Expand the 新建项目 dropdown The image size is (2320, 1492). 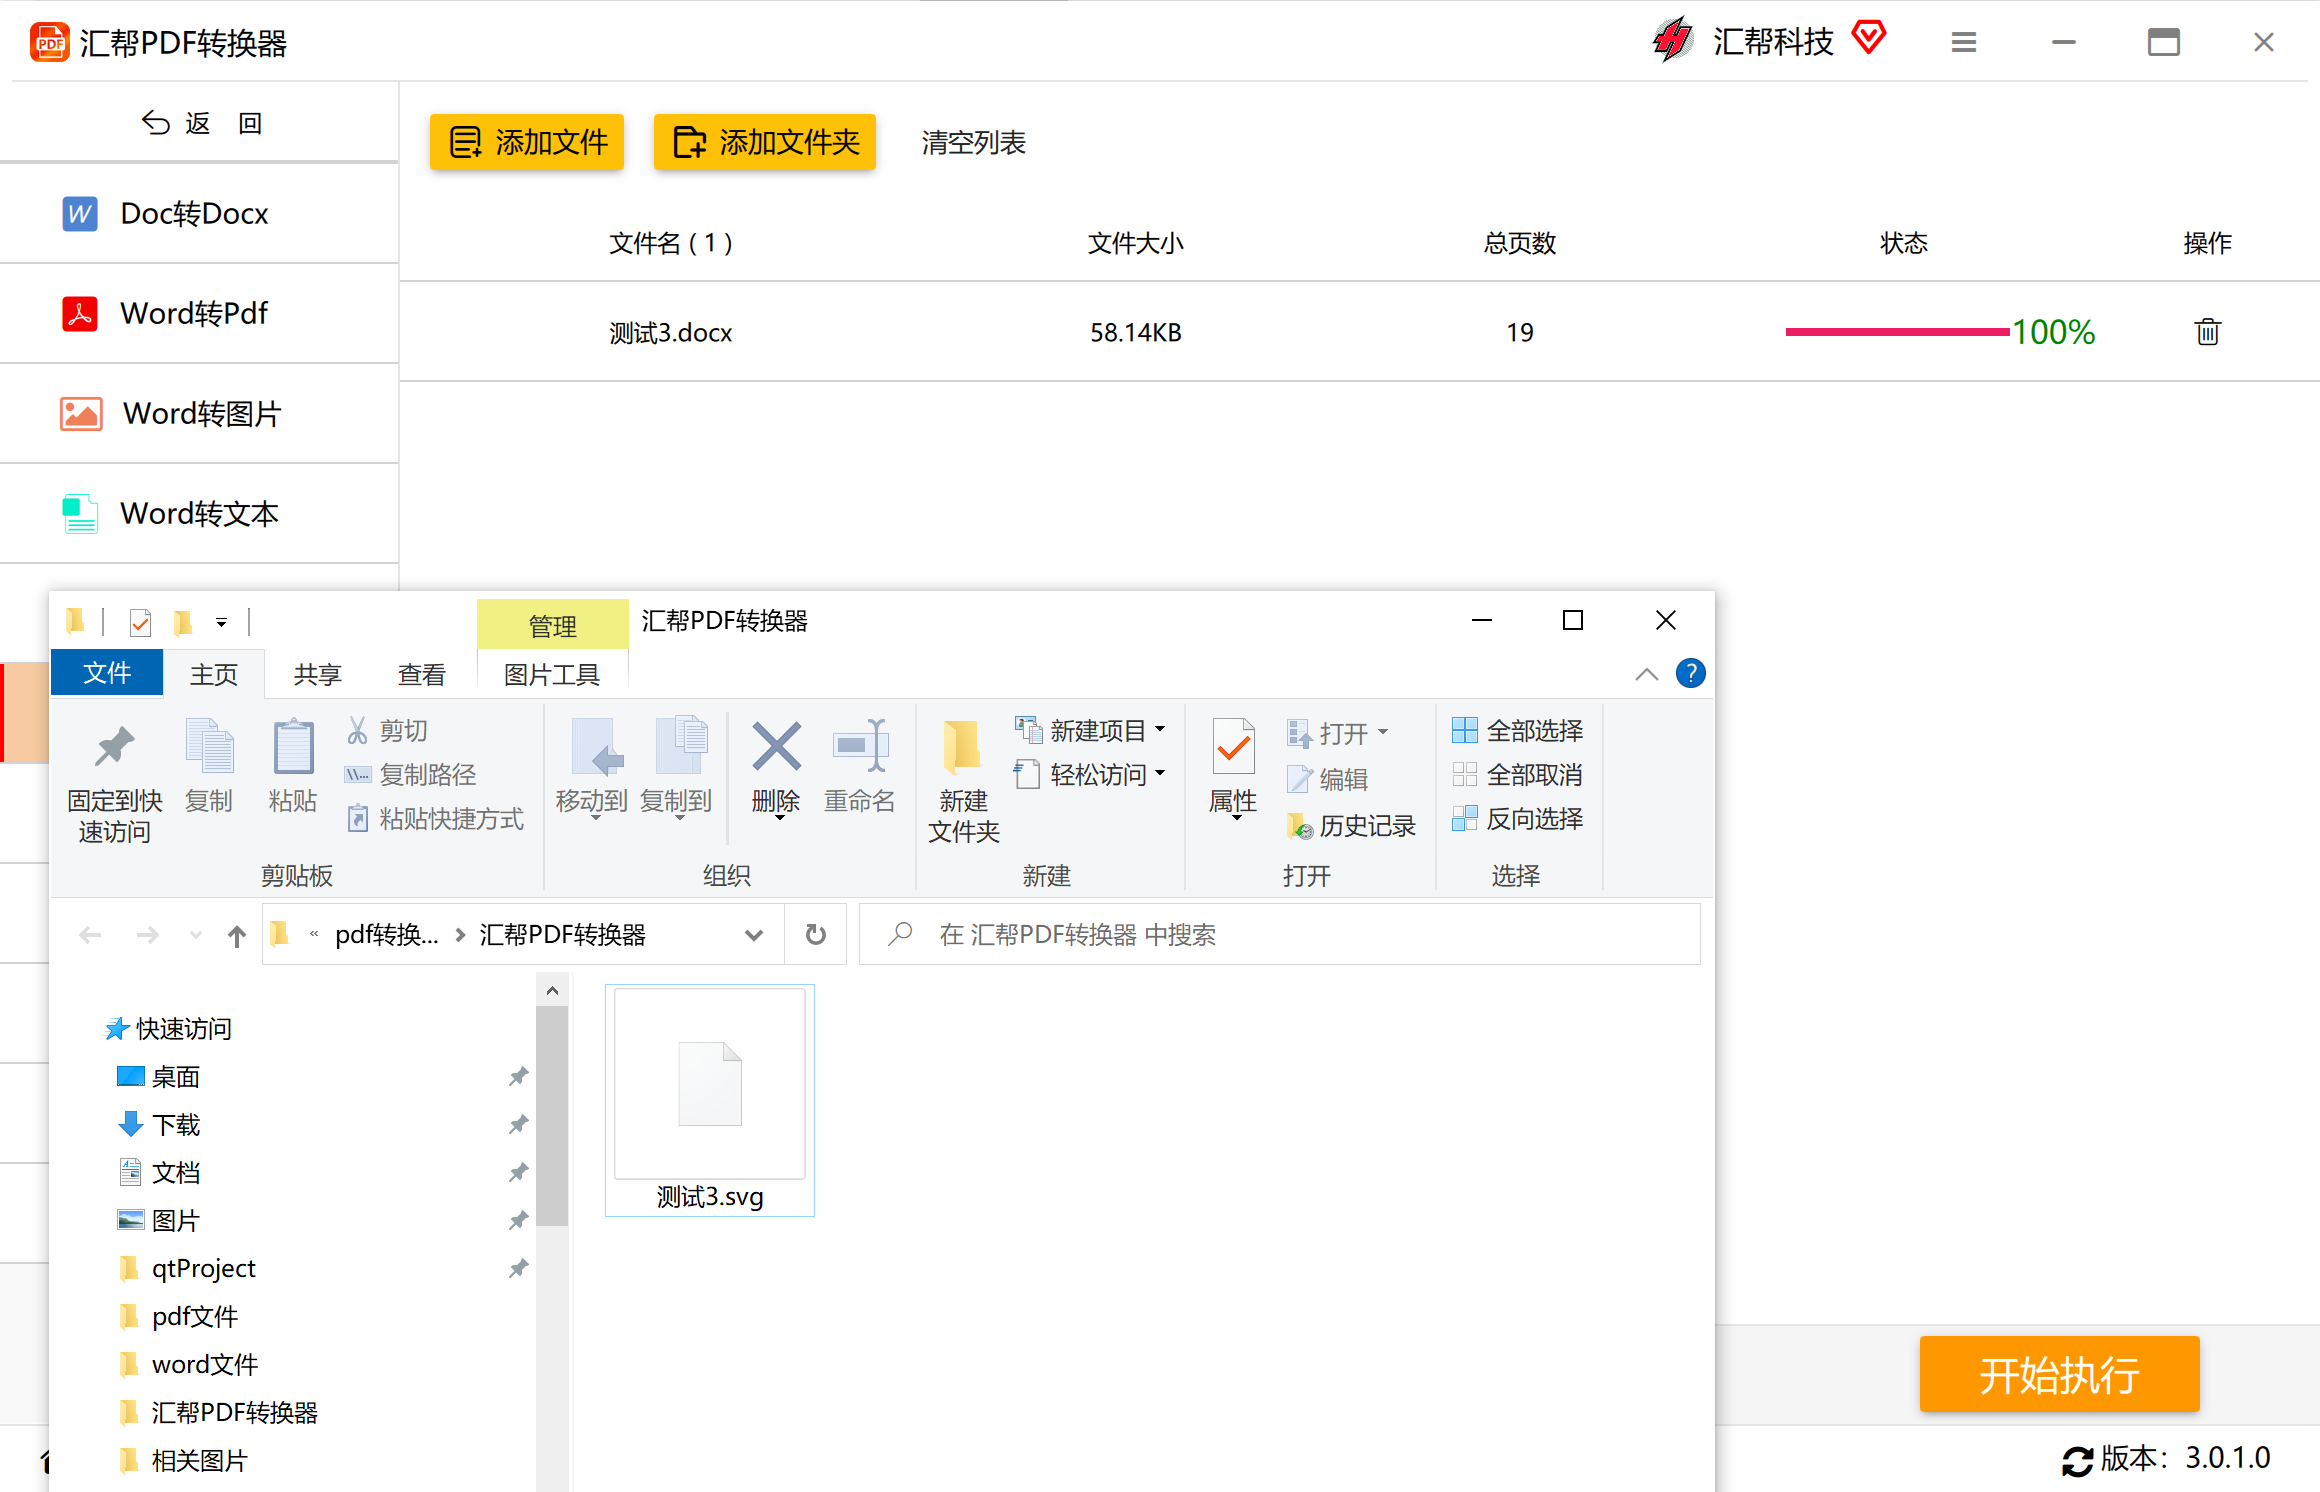pyautogui.click(x=1160, y=730)
